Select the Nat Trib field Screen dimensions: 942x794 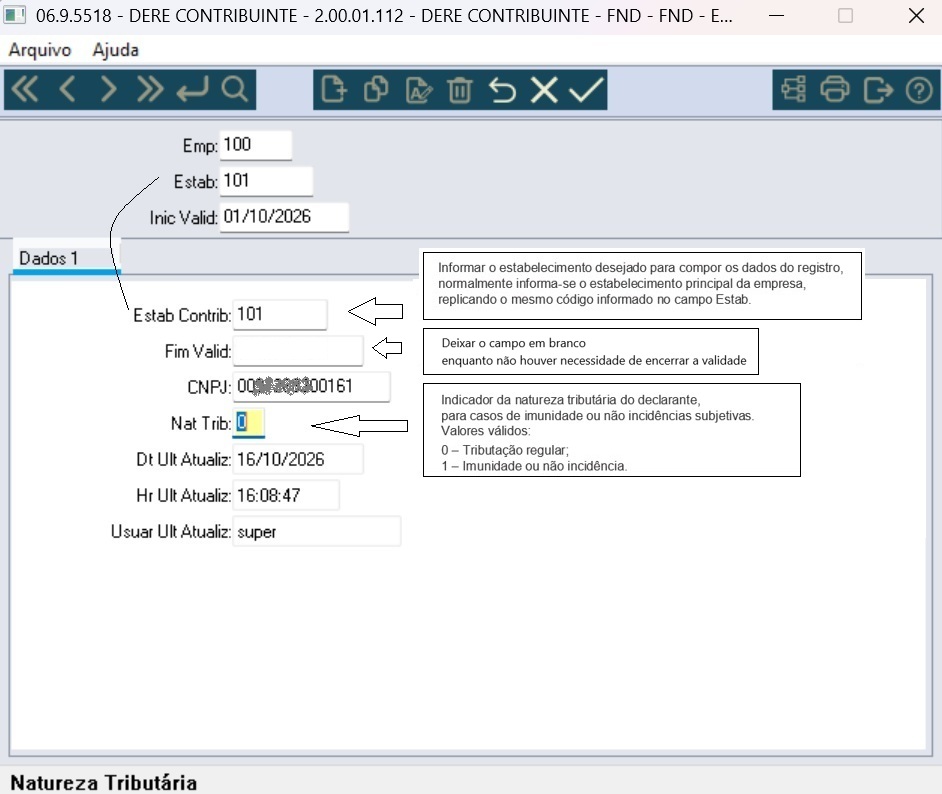pos(248,423)
